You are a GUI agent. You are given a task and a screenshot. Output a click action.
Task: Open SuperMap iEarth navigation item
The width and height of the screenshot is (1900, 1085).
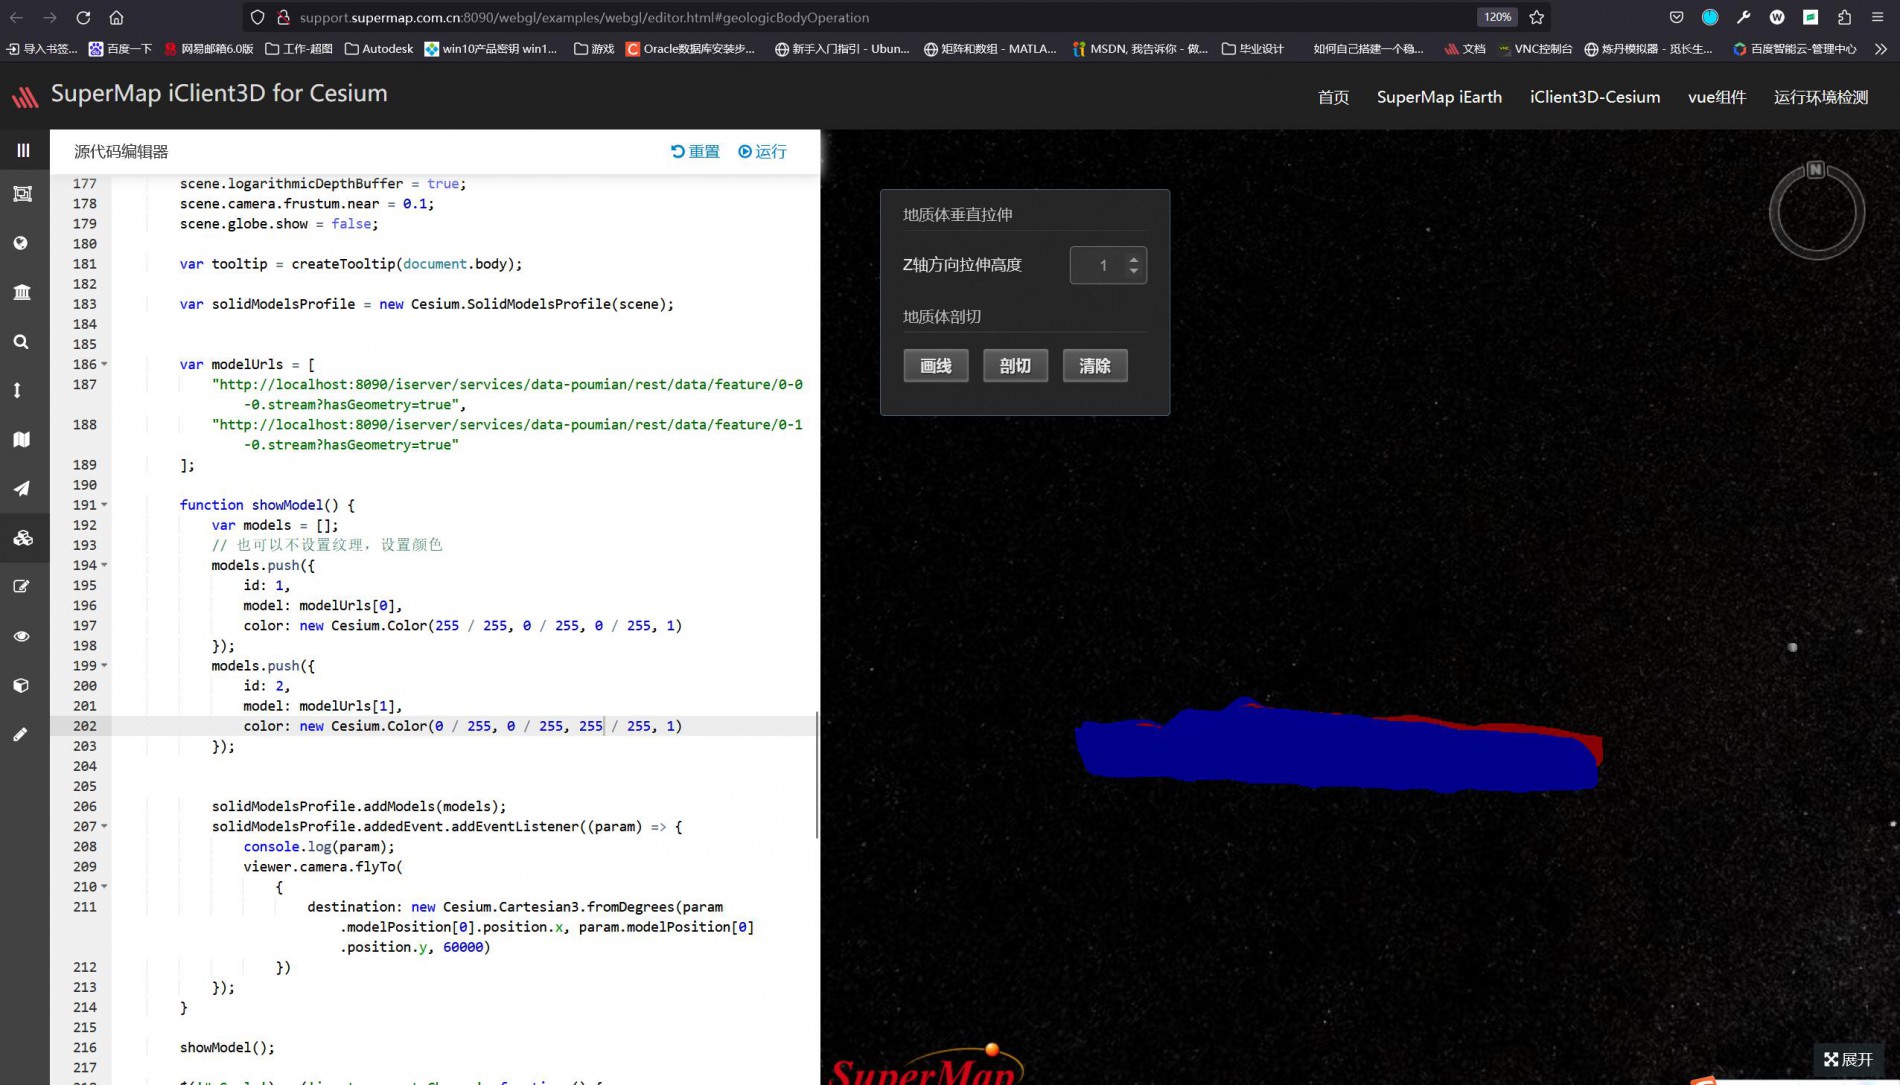(x=1439, y=97)
